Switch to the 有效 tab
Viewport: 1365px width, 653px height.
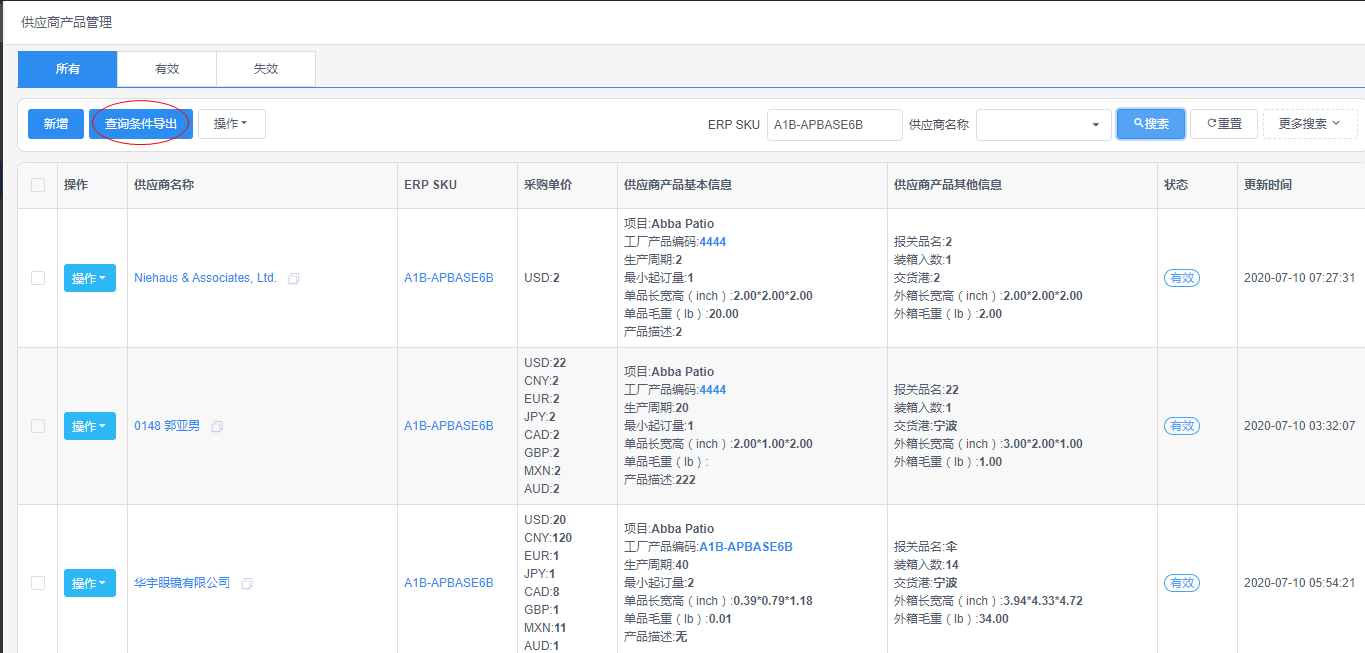click(167, 69)
